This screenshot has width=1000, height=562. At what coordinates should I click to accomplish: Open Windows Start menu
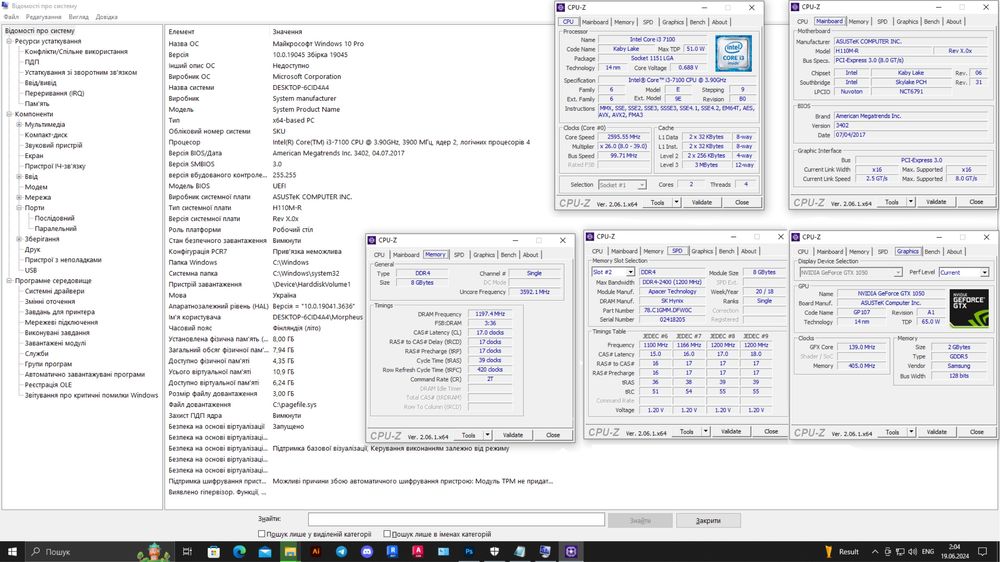(x=11, y=551)
